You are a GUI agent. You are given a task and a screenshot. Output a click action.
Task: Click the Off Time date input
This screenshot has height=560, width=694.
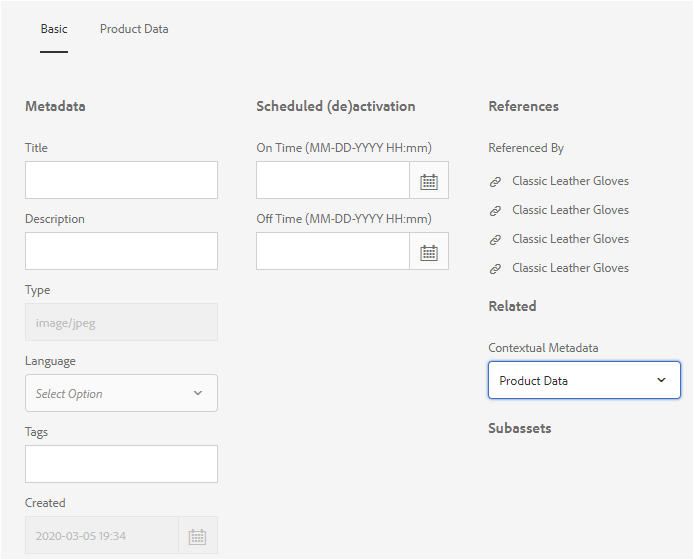click(x=333, y=252)
